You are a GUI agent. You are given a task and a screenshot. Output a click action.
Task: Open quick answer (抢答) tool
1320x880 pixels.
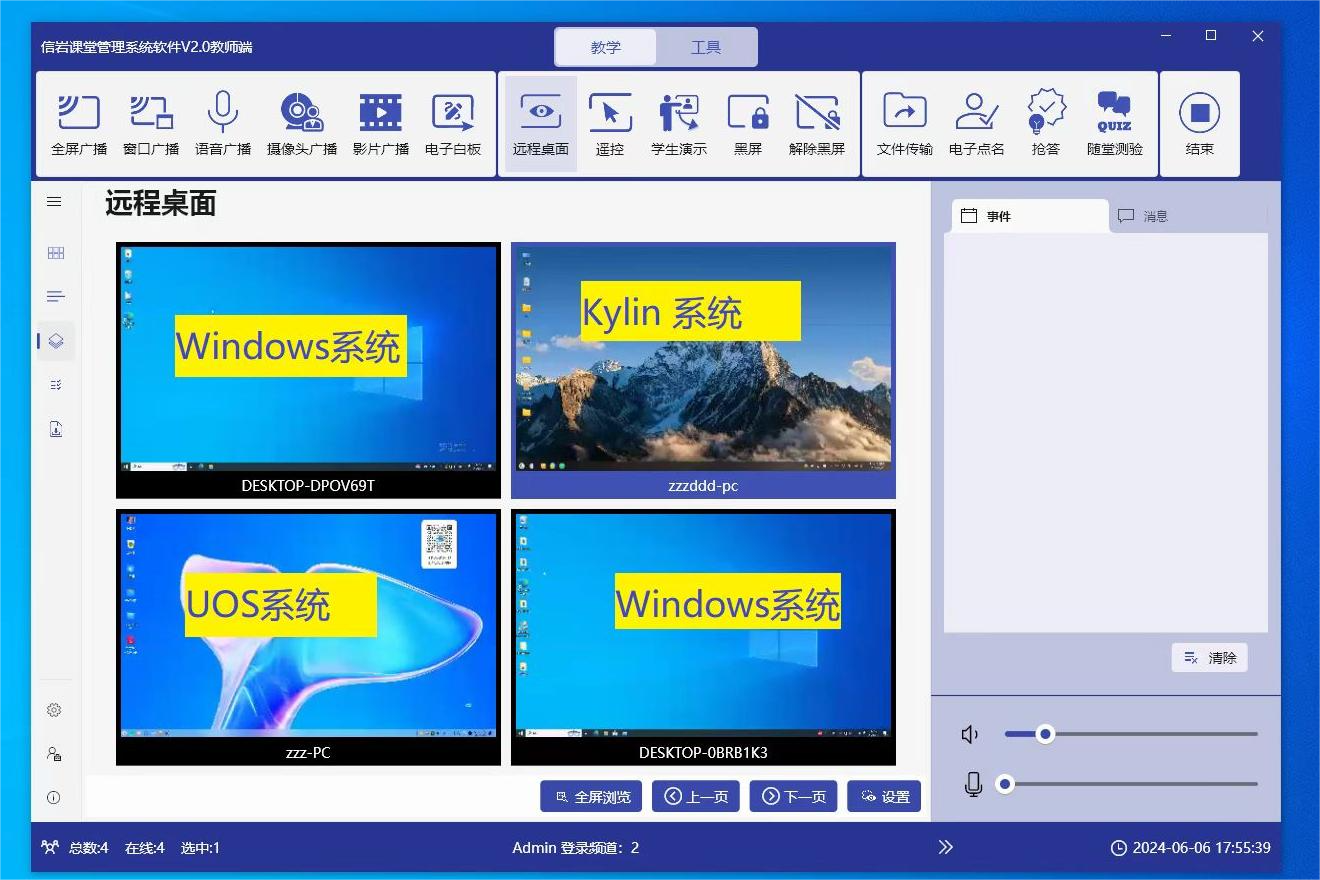(1046, 125)
